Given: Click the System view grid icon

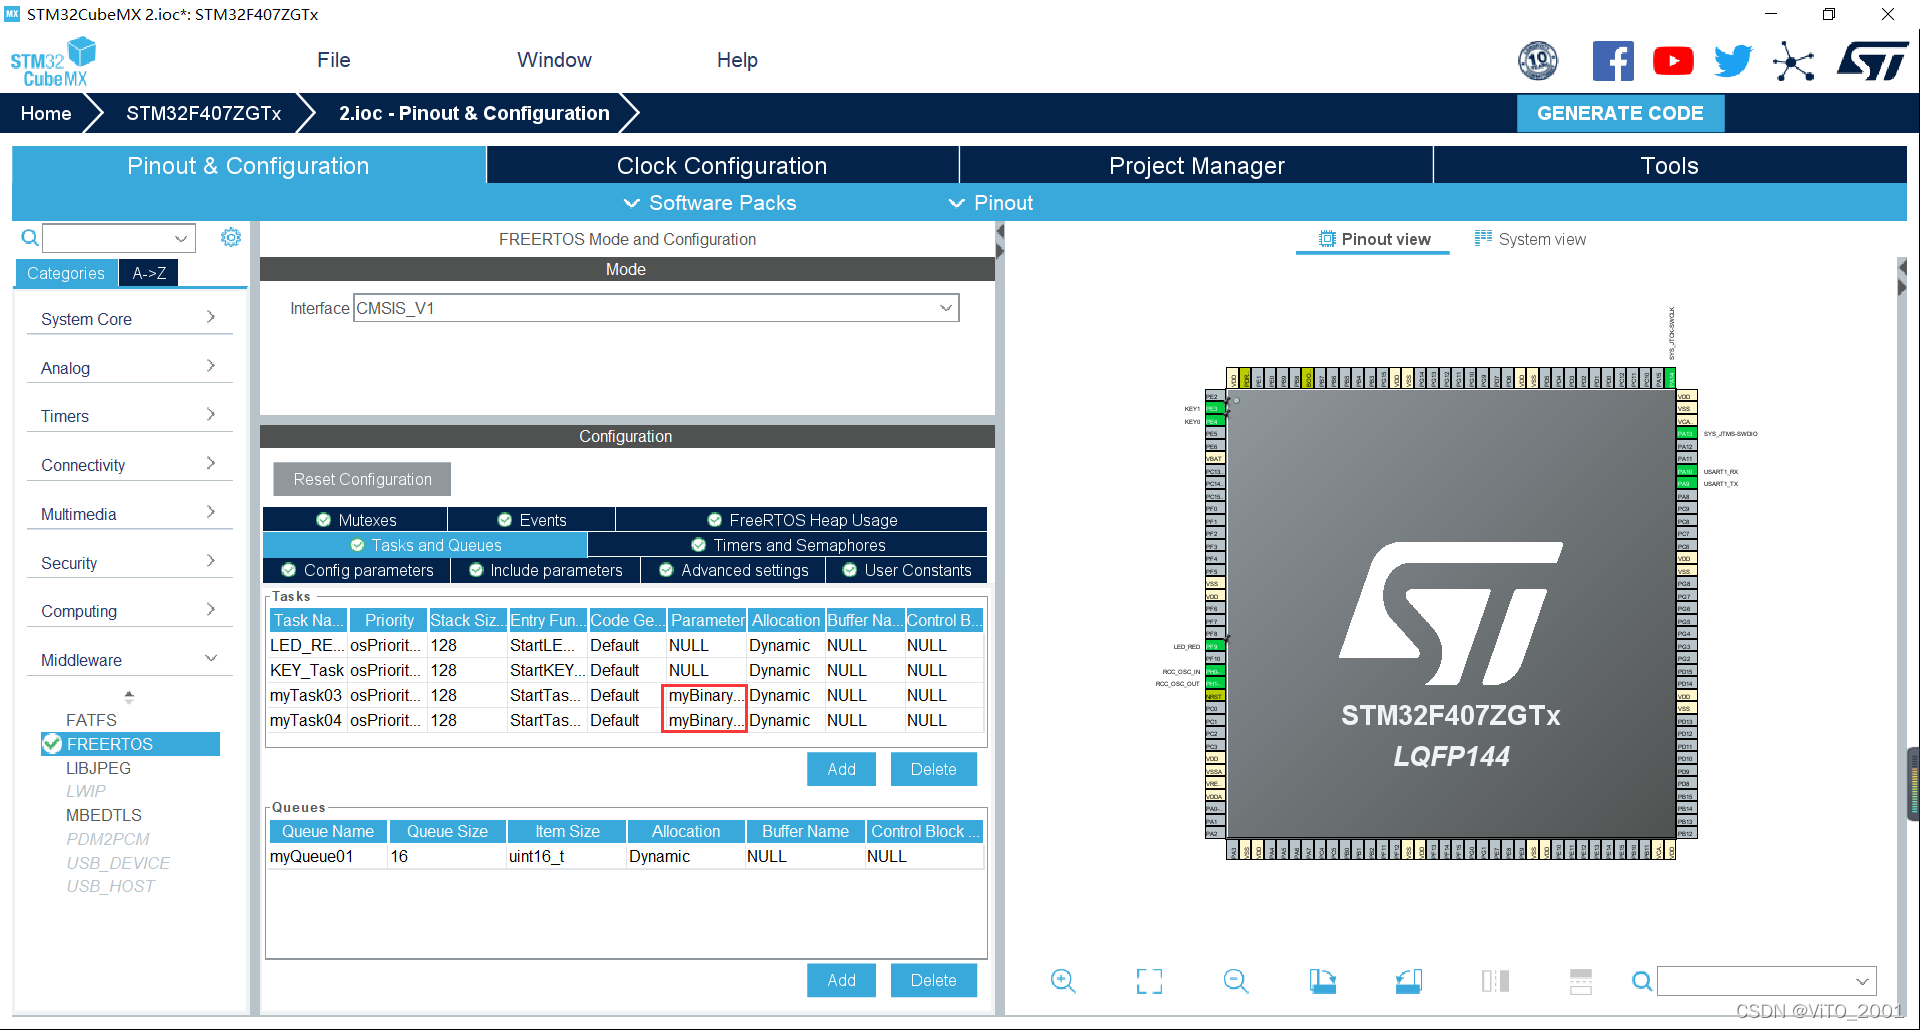Looking at the screenshot, I should point(1483,238).
